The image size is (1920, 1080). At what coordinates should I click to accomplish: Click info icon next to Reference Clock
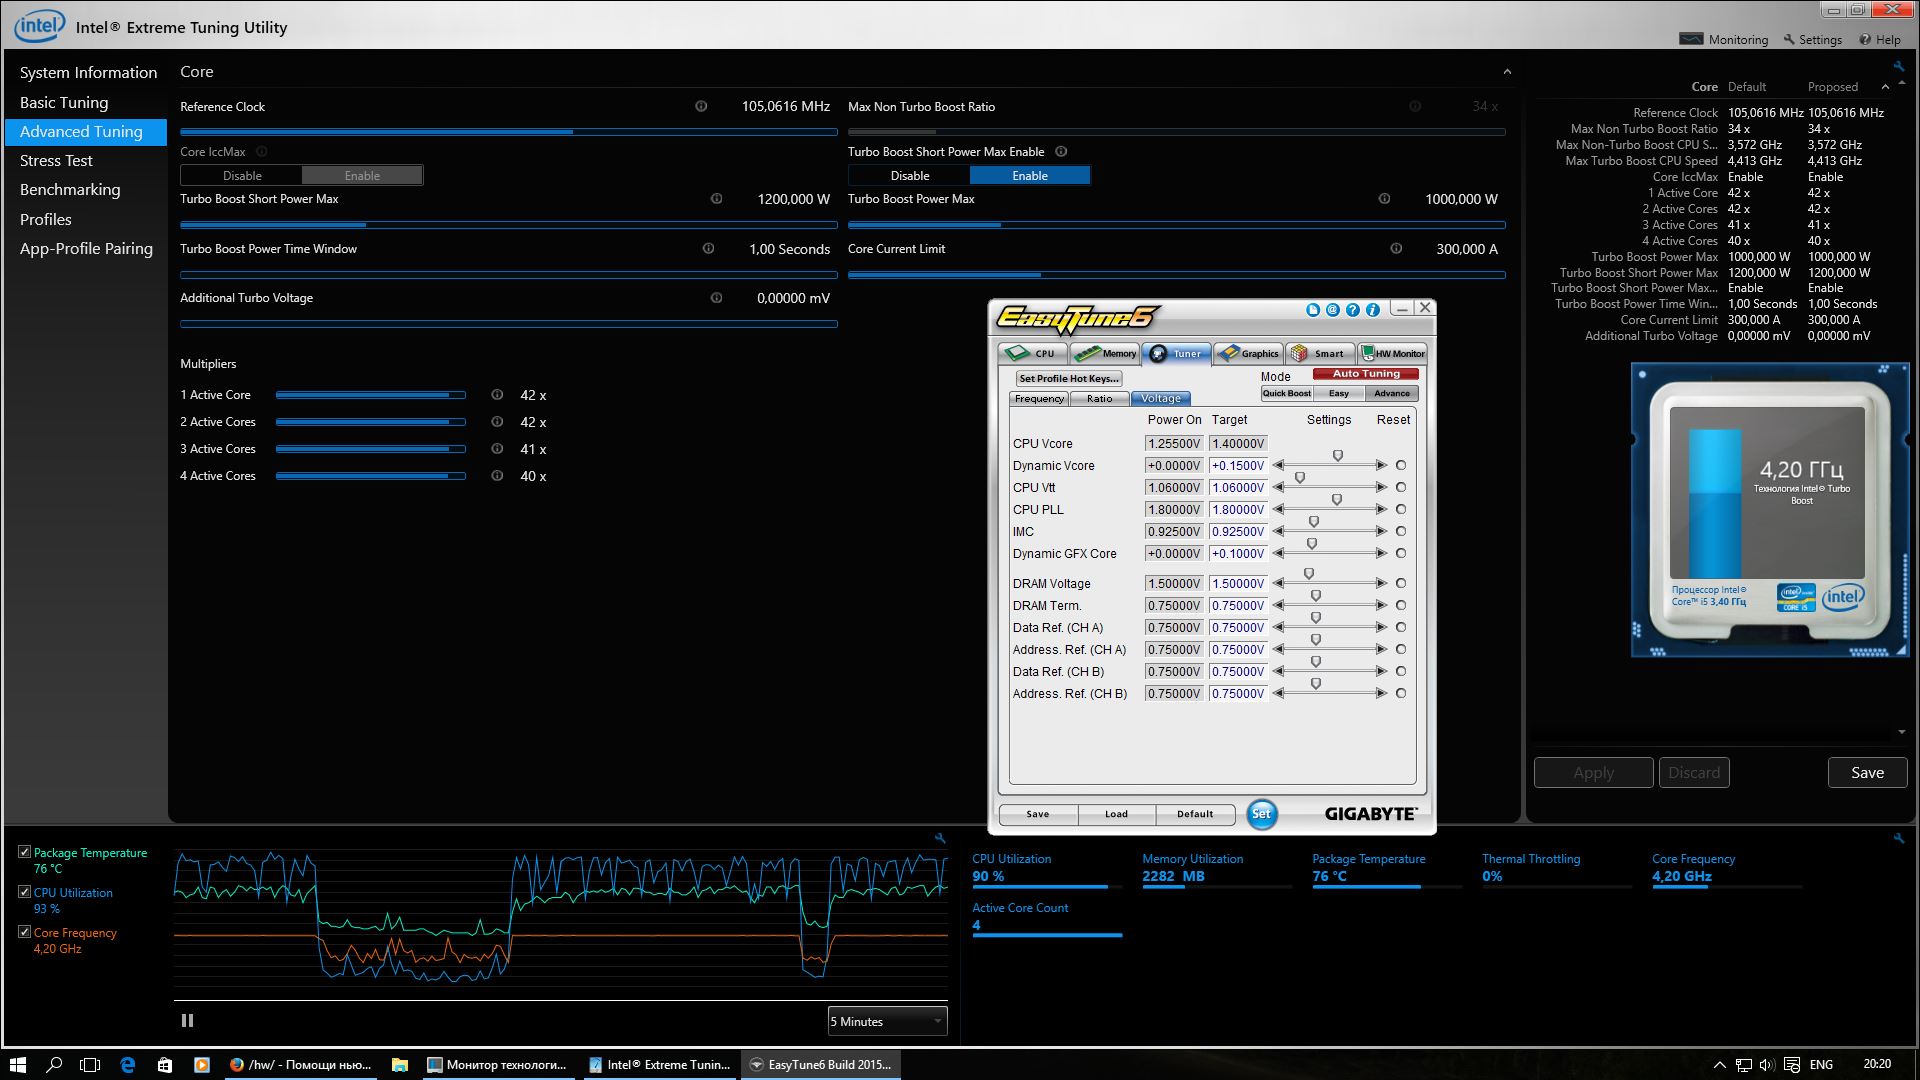701,106
